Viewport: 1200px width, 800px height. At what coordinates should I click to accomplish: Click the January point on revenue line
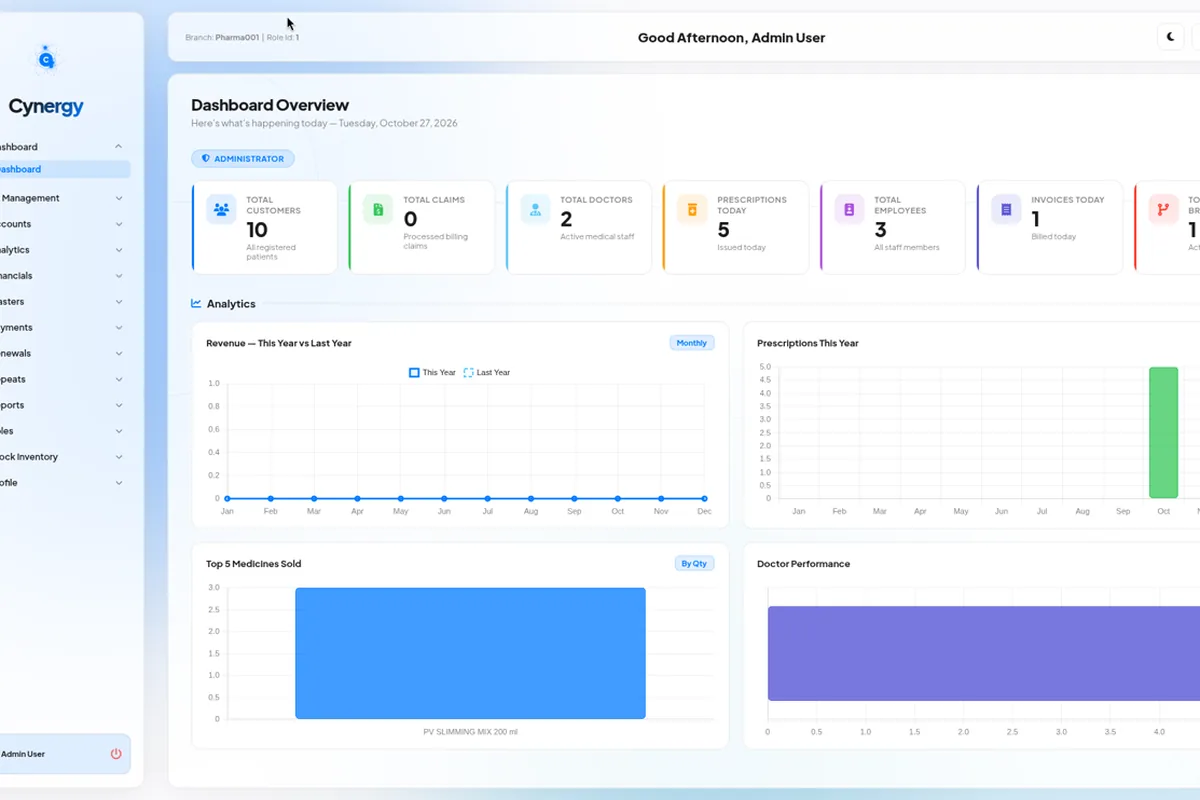tap(227, 498)
